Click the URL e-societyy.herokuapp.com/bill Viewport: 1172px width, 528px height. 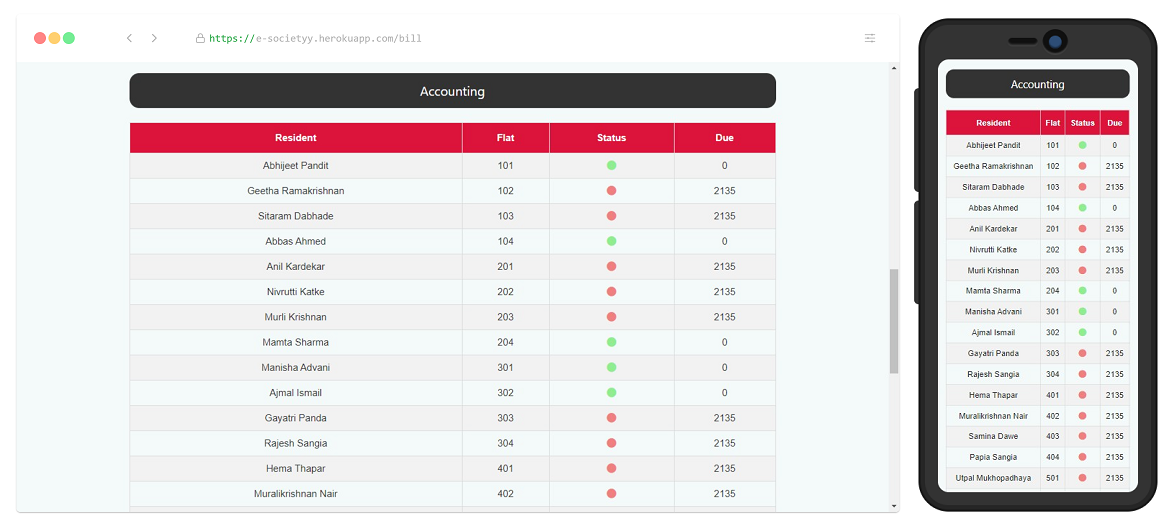coord(315,38)
